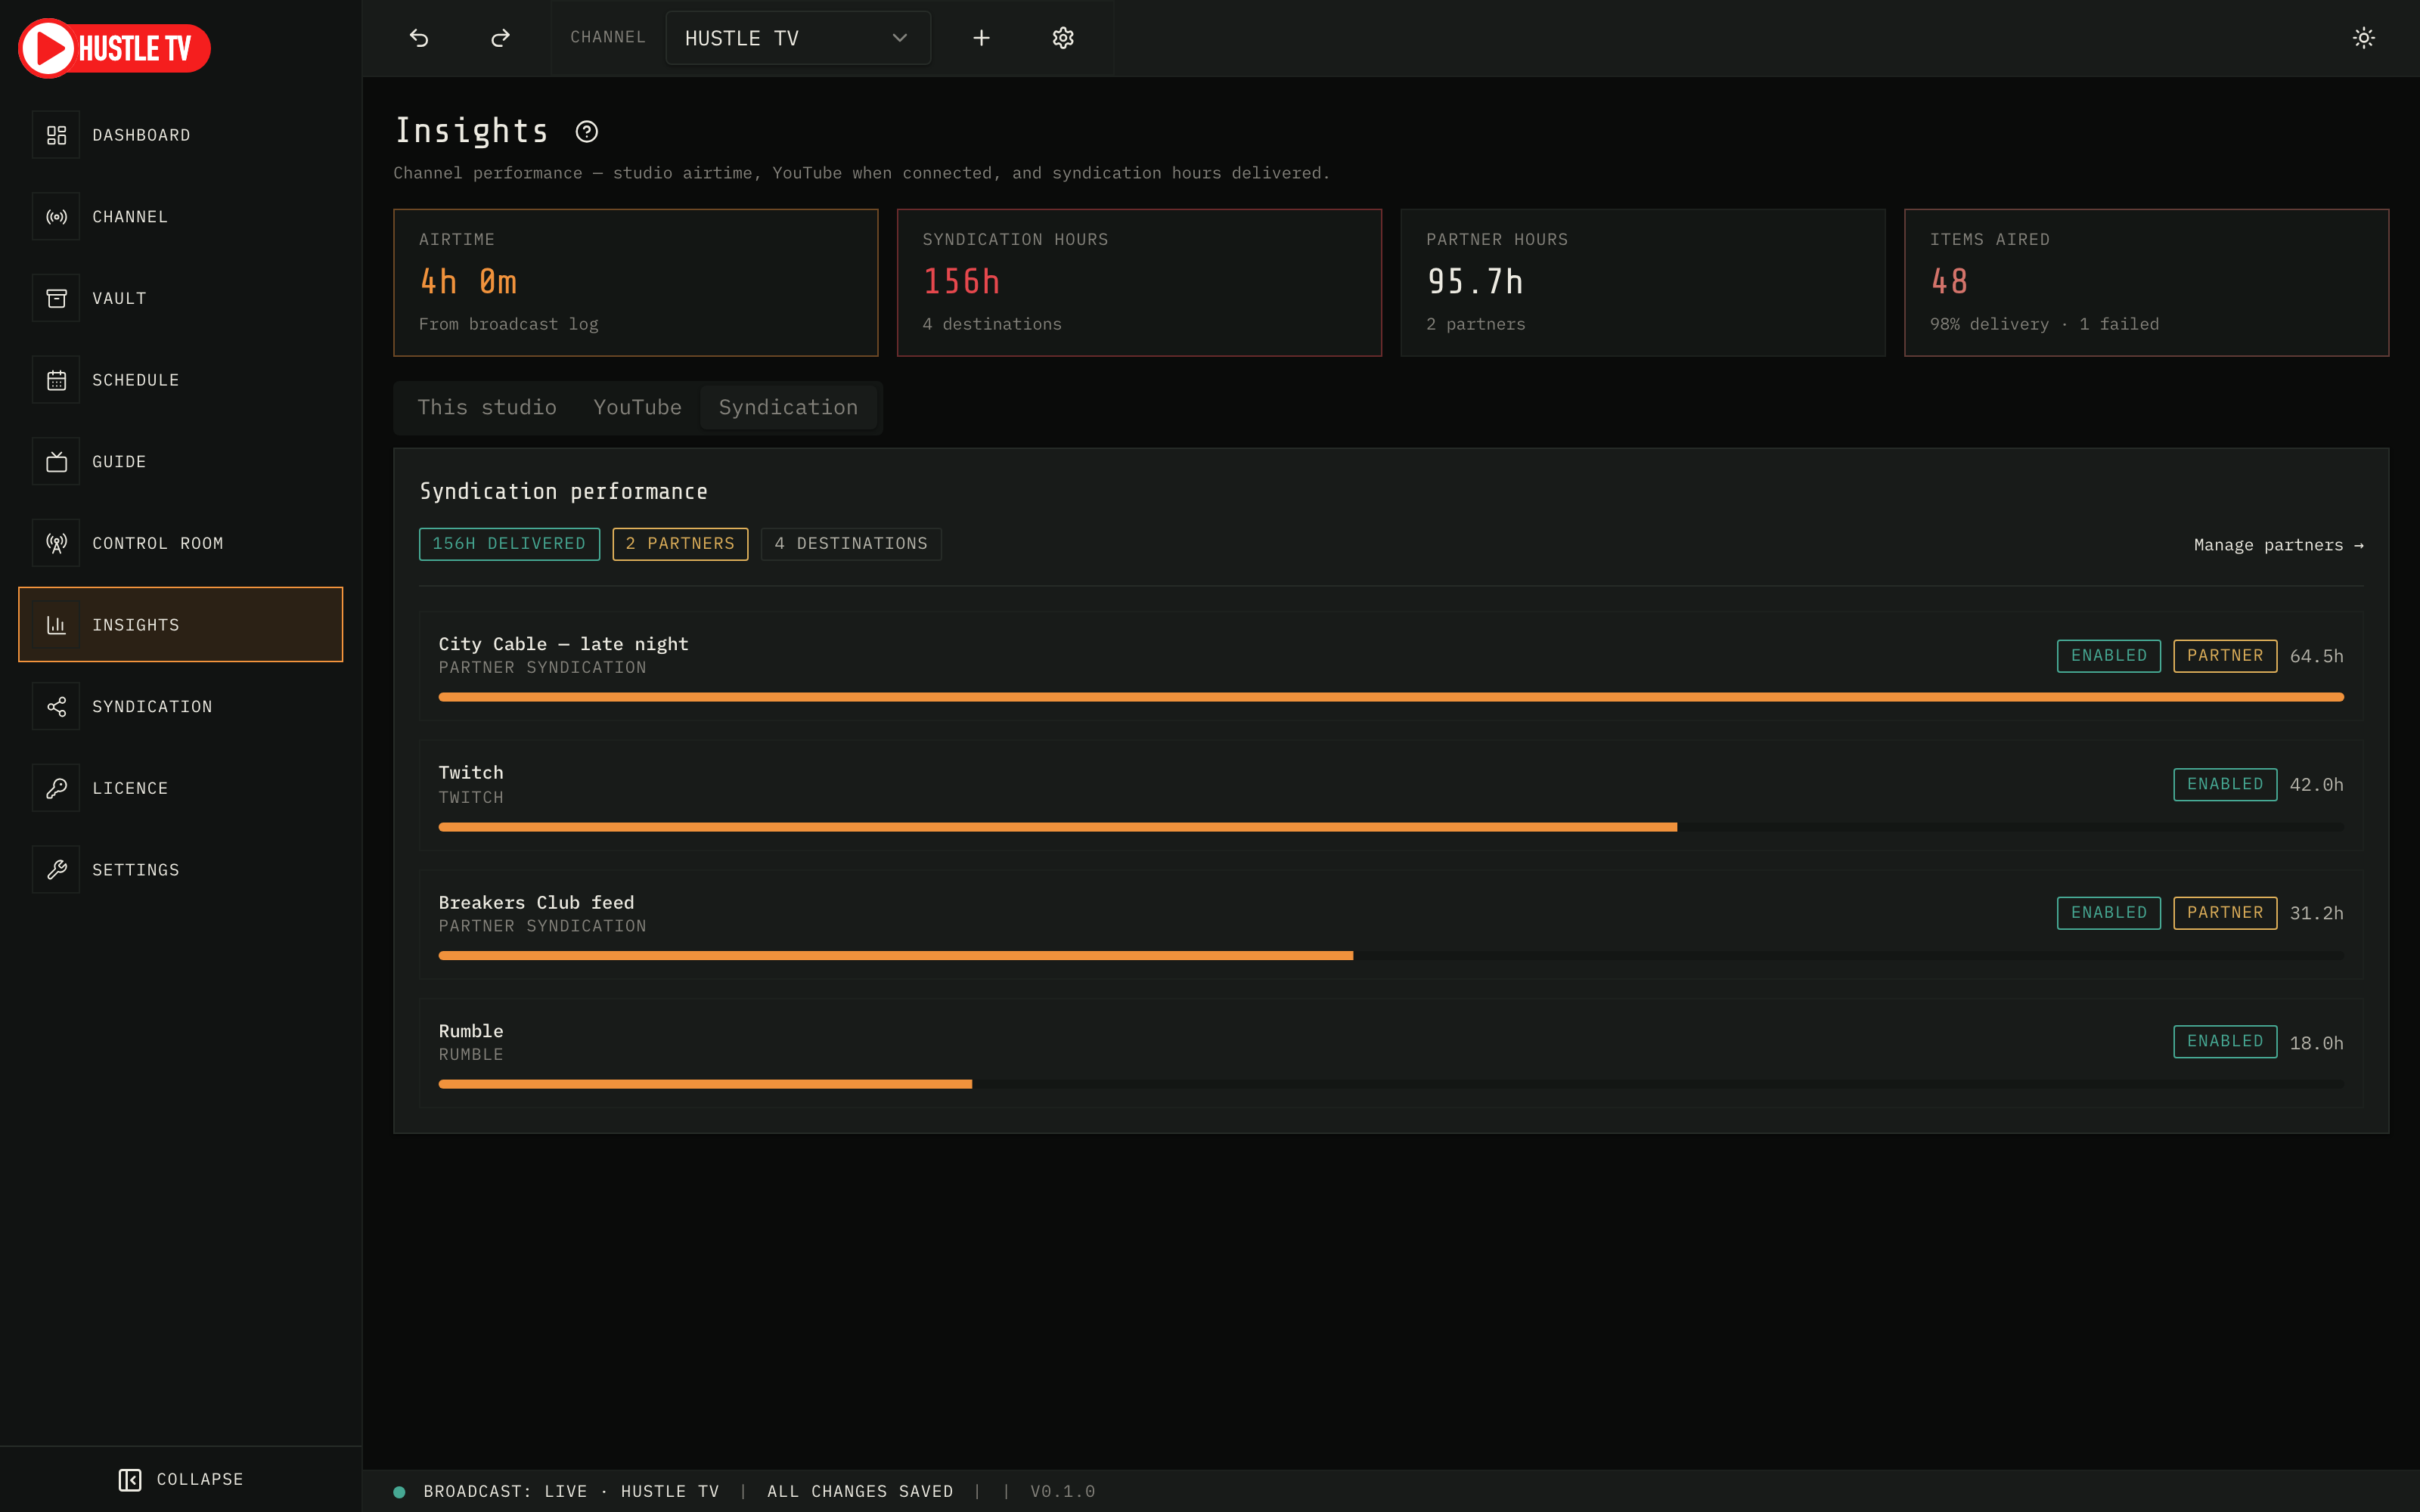Click City Cable late night progress bar
This screenshot has height=1512, width=2420.
[1391, 698]
